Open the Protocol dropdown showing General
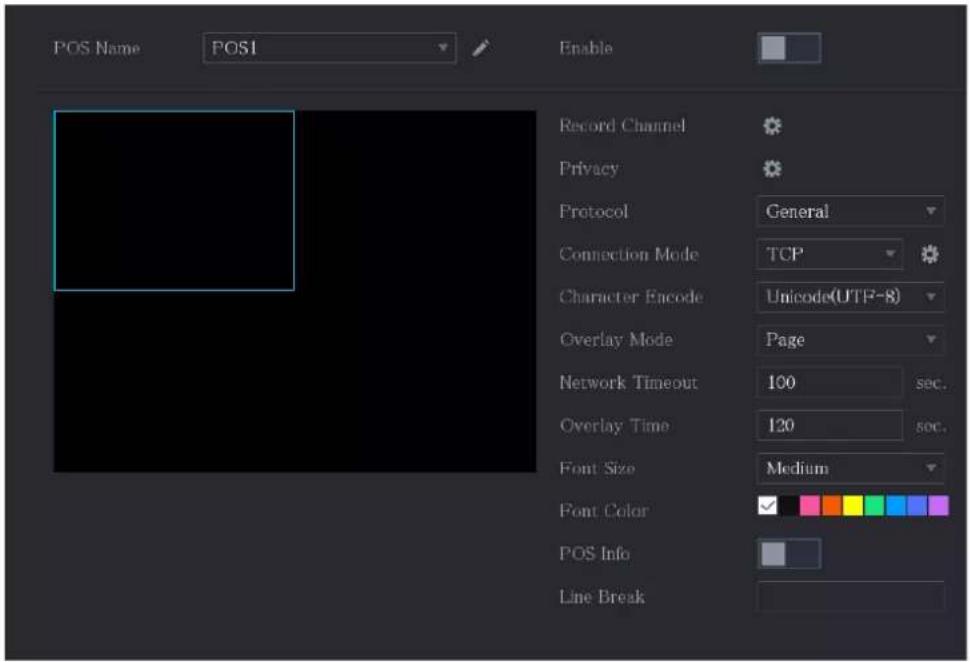The height and width of the screenshot is (662, 970). 850,212
